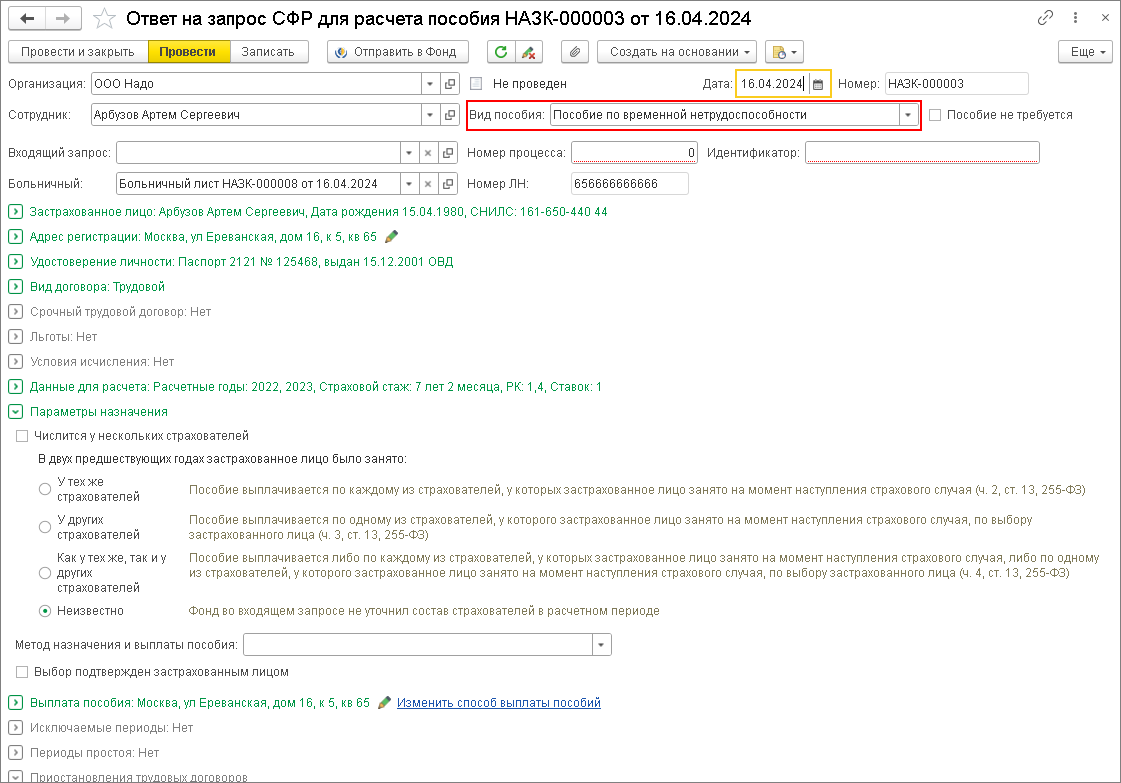Collapse Параметры назначения section
The image size is (1121, 783).
tap(15, 412)
